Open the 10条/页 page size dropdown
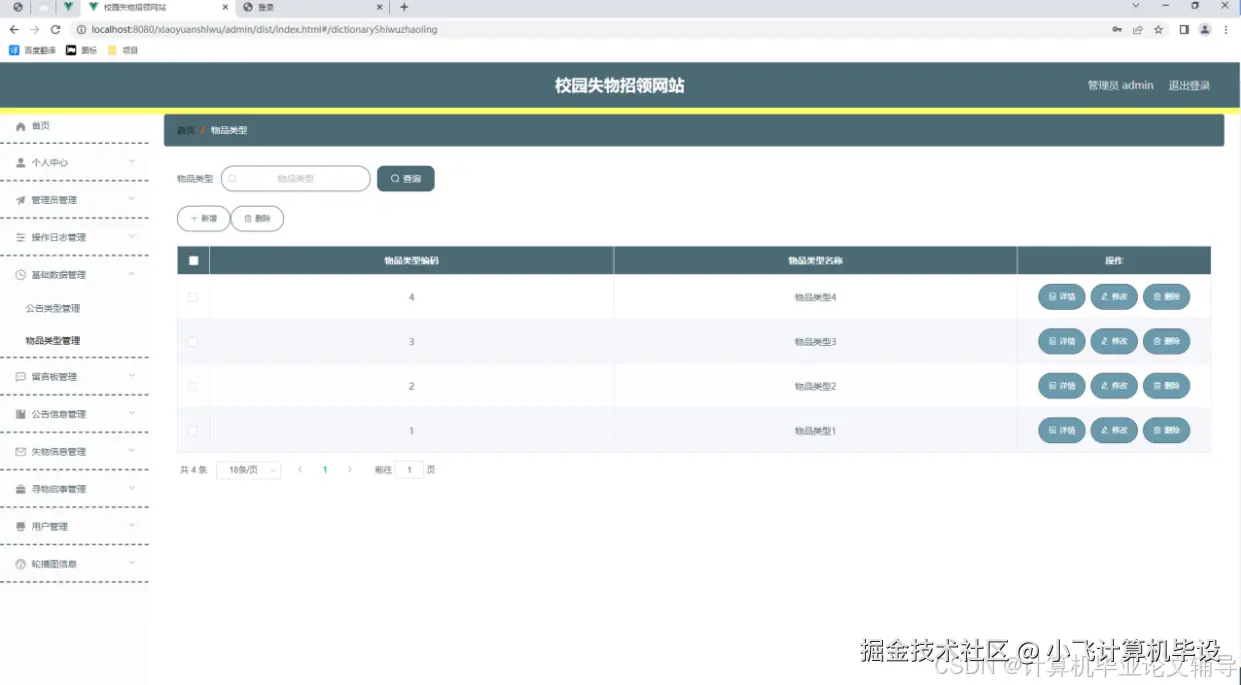 248,470
